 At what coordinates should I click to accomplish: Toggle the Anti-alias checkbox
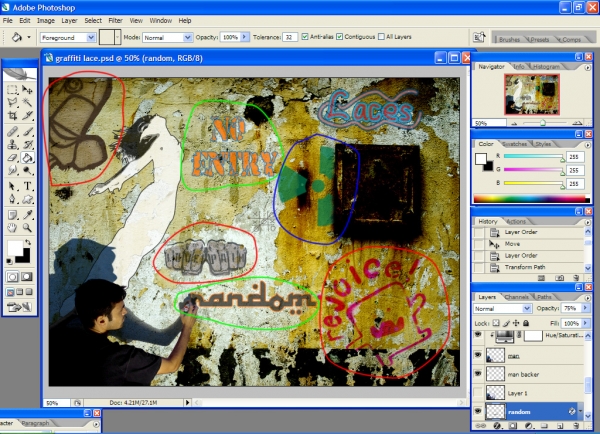(305, 37)
